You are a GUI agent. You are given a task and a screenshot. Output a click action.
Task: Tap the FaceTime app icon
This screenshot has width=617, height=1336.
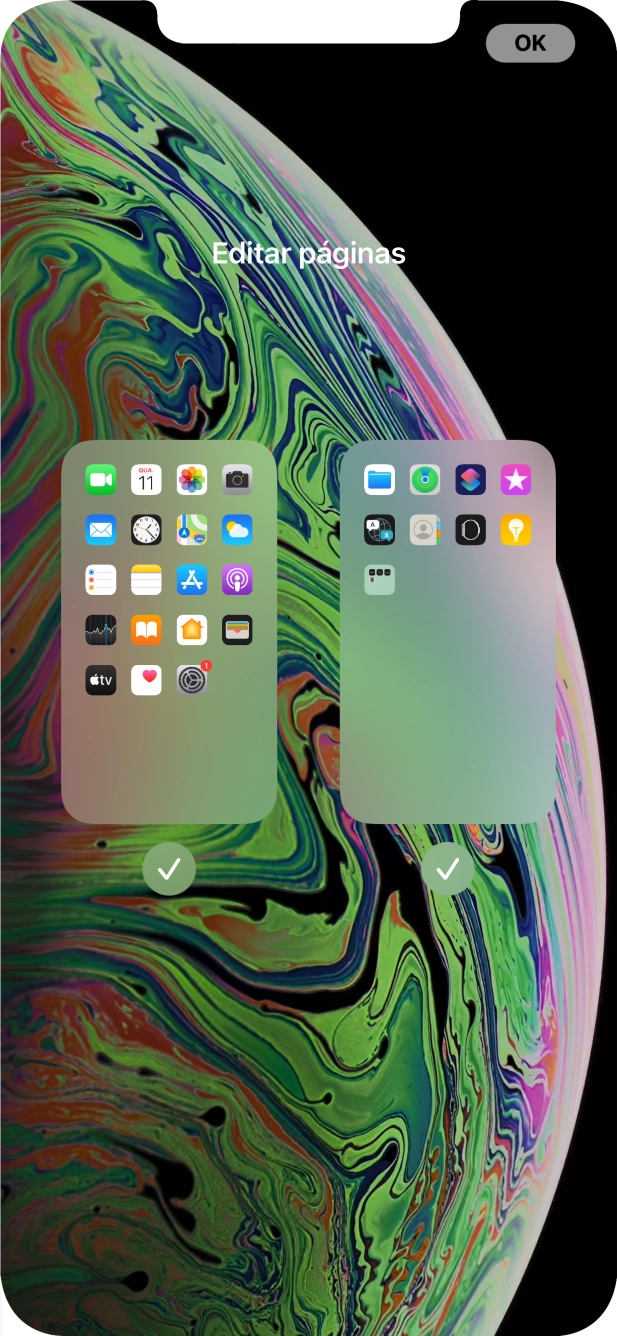(x=101, y=480)
